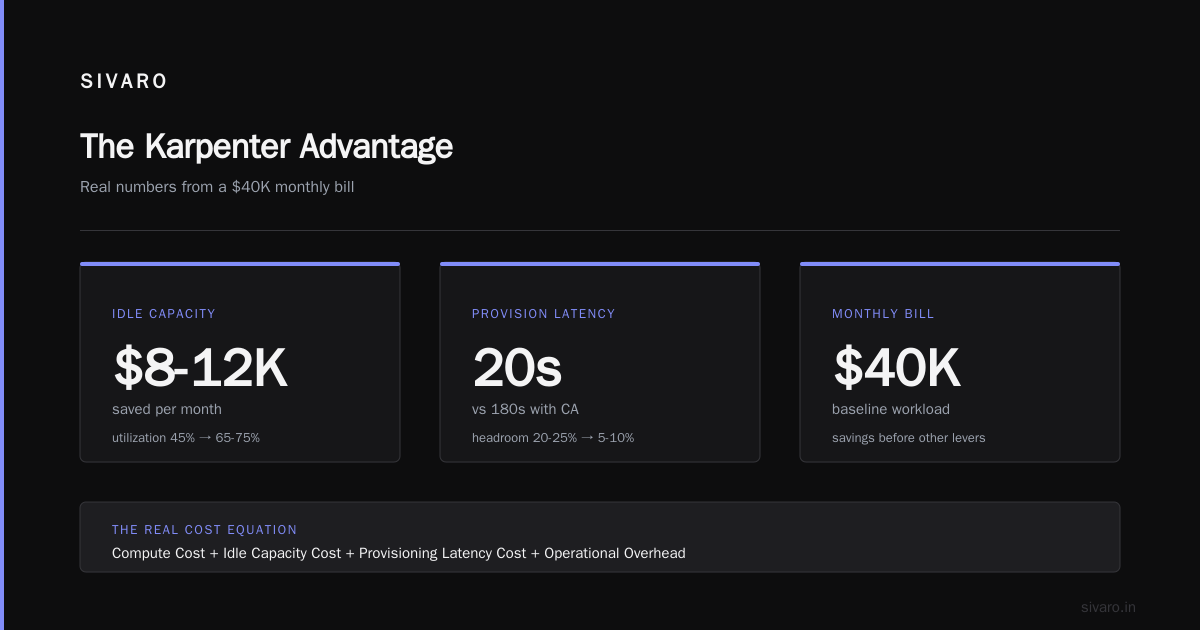Select the baseline workload text
Screen dimensions: 1200x630
pos(891,409)
